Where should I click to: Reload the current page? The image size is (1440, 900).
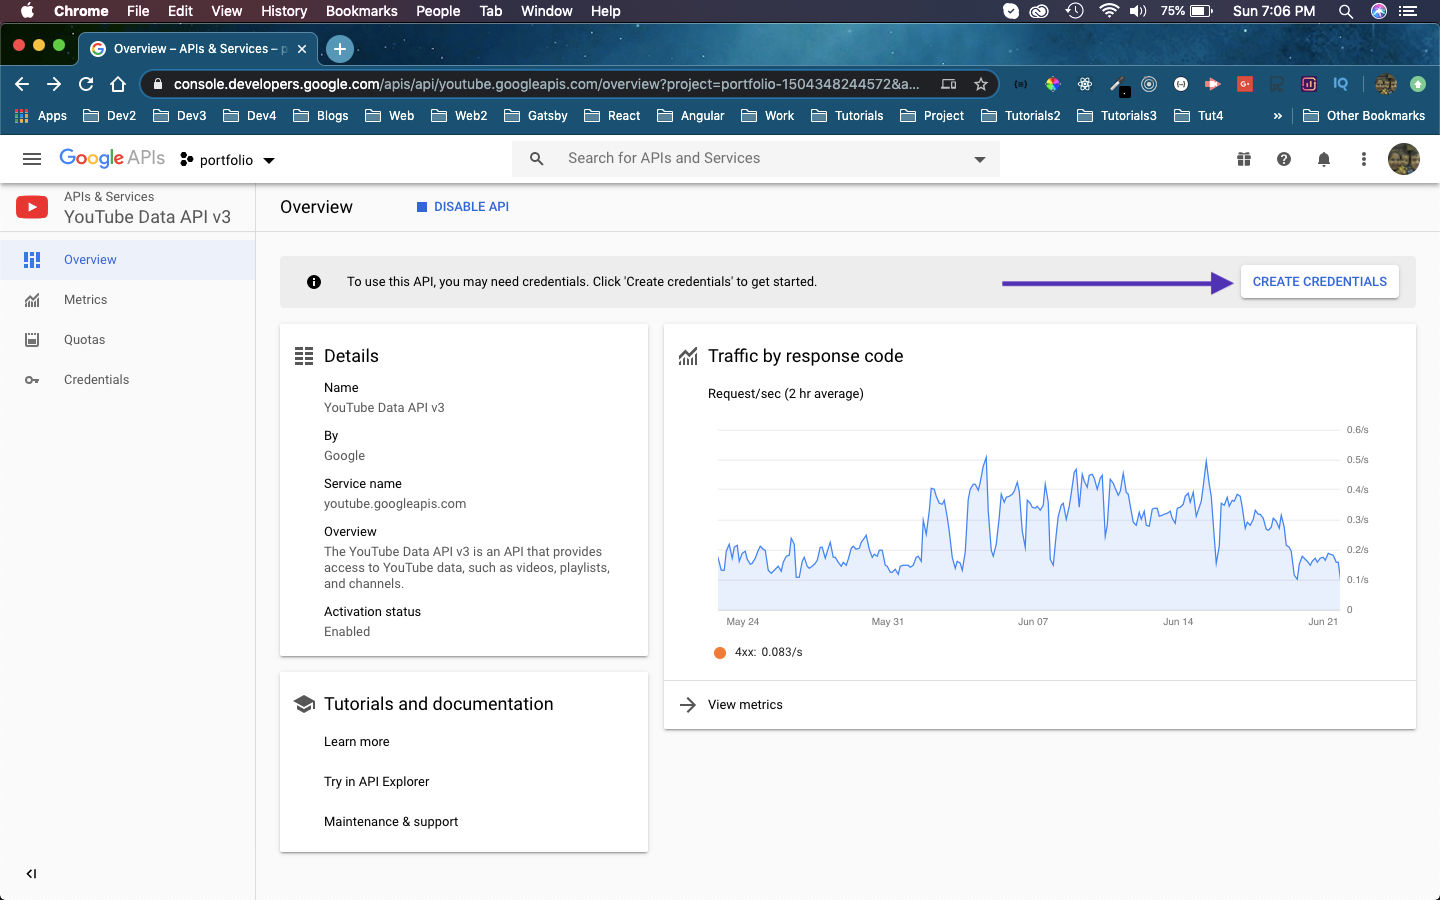coord(86,84)
